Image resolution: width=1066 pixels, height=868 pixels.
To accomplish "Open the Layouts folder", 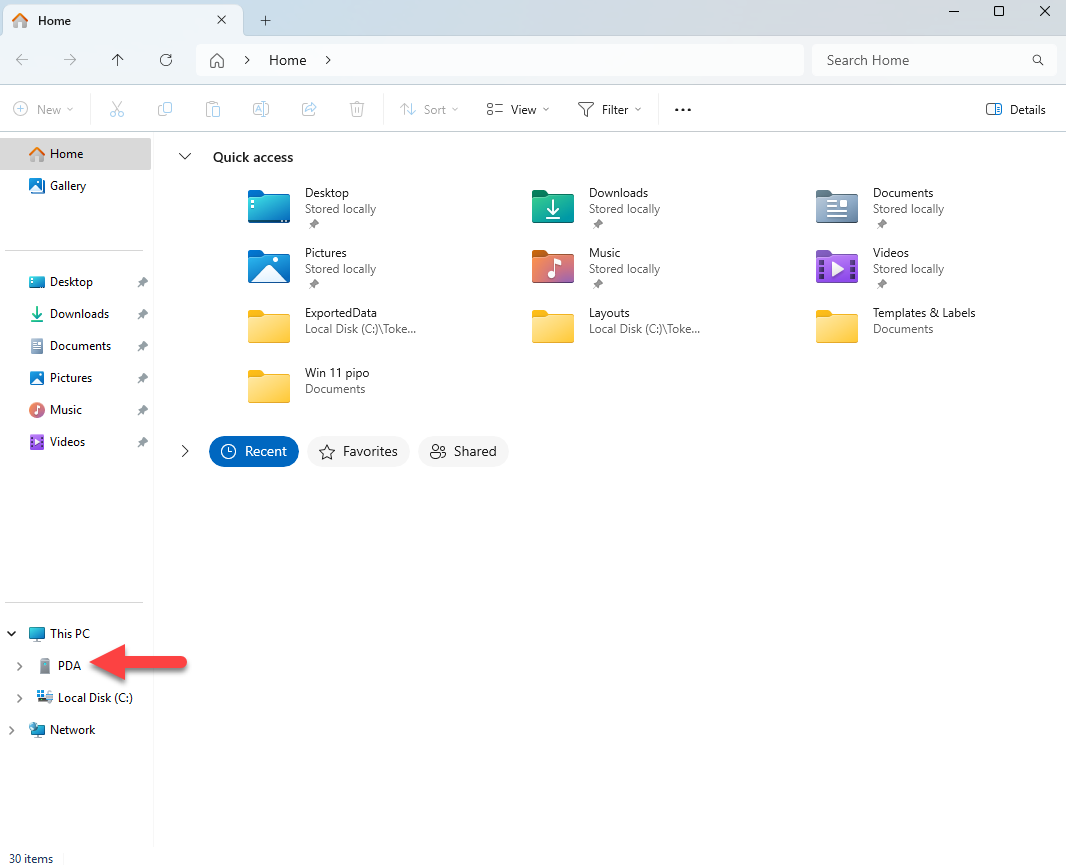I will (x=616, y=326).
